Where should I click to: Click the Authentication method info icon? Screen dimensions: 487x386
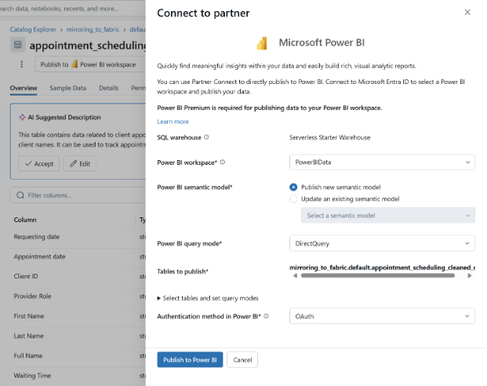266,316
